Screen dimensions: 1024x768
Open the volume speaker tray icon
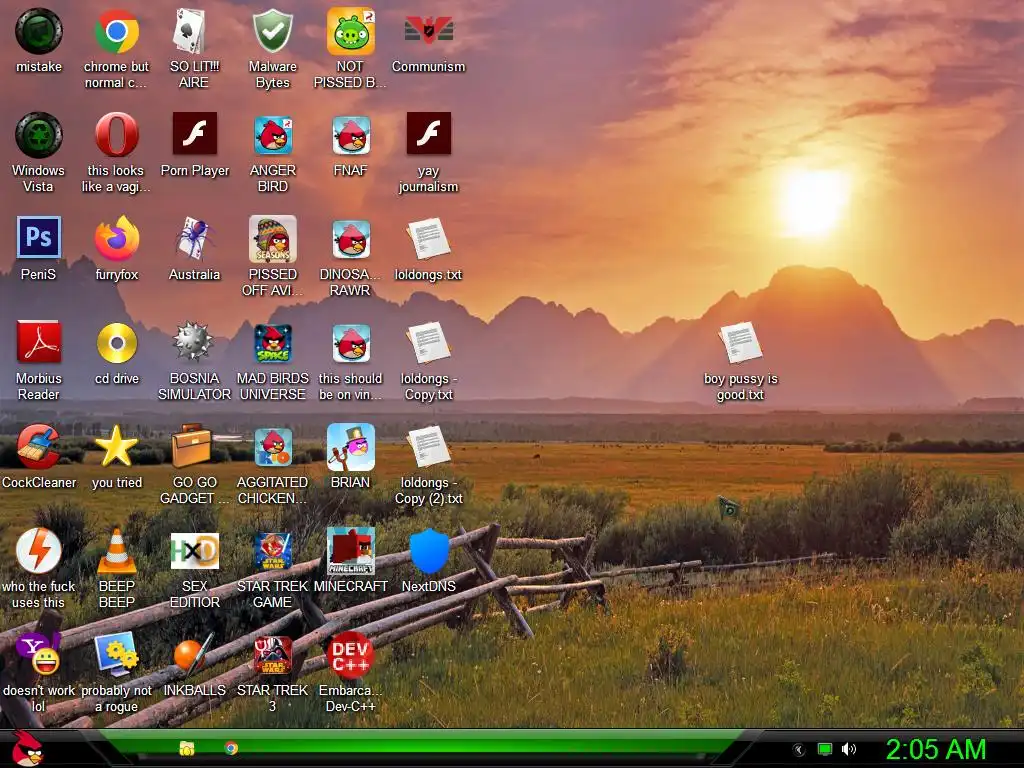848,749
